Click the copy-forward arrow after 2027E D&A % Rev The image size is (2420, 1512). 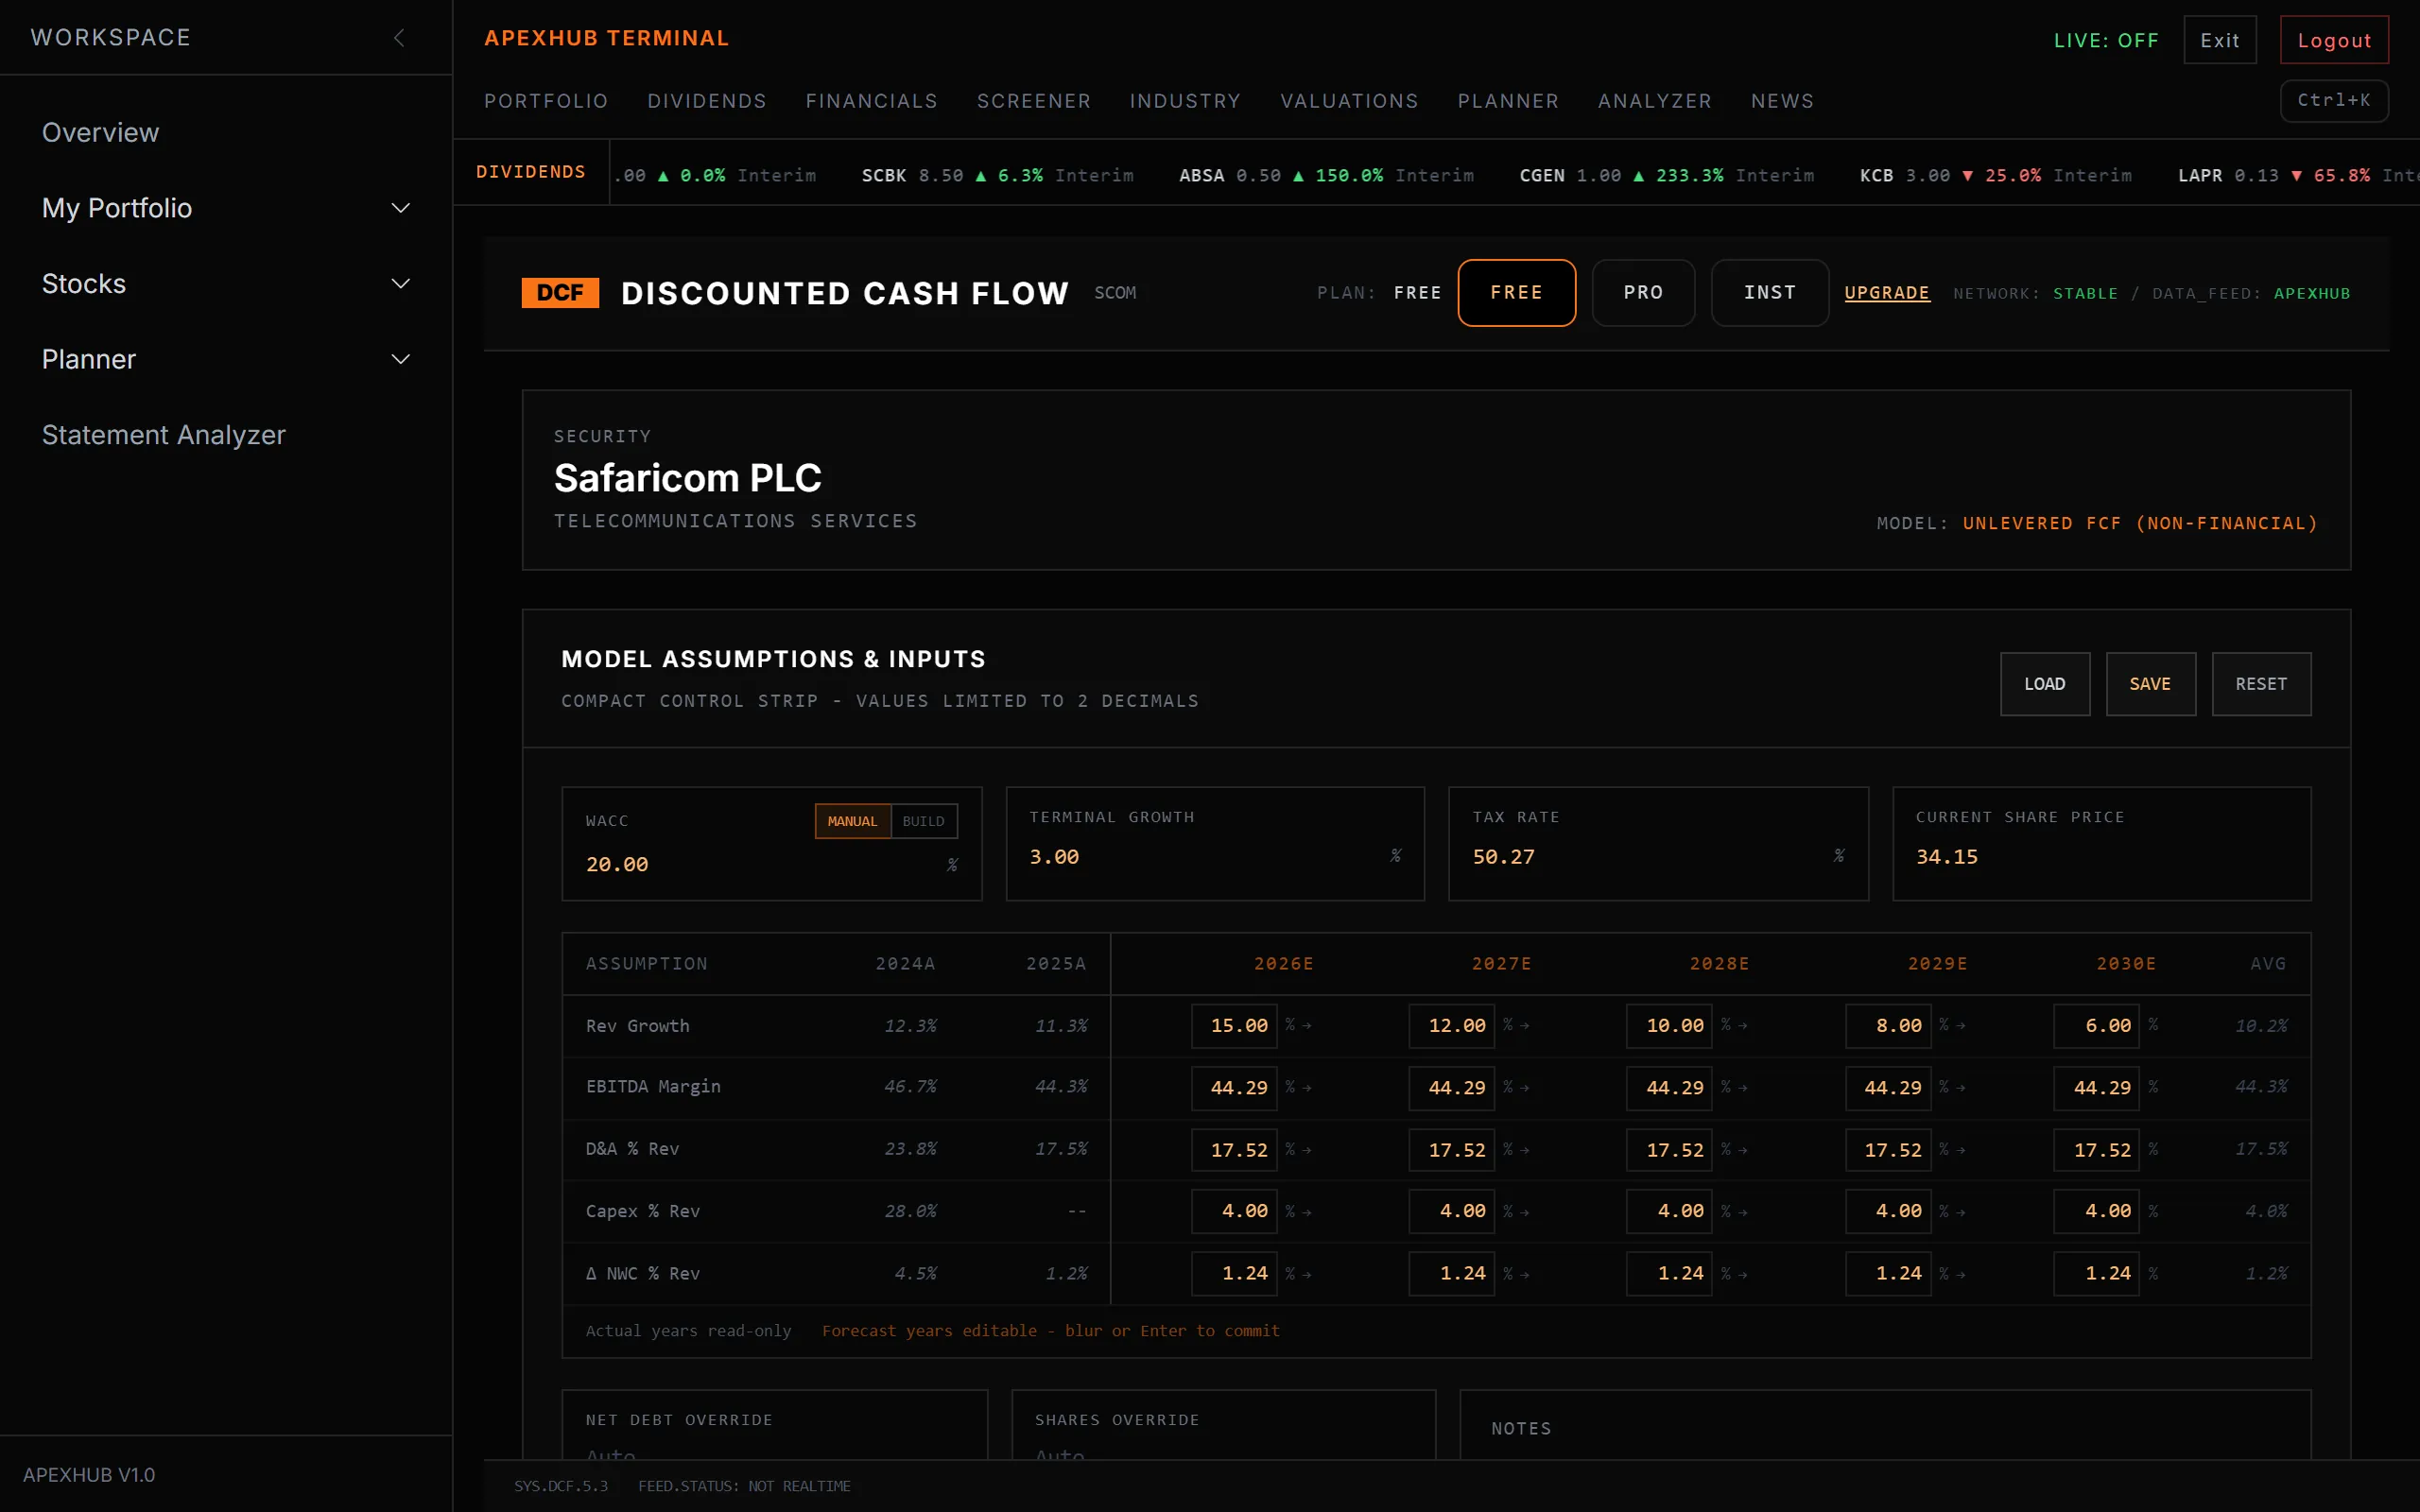pos(1524,1151)
